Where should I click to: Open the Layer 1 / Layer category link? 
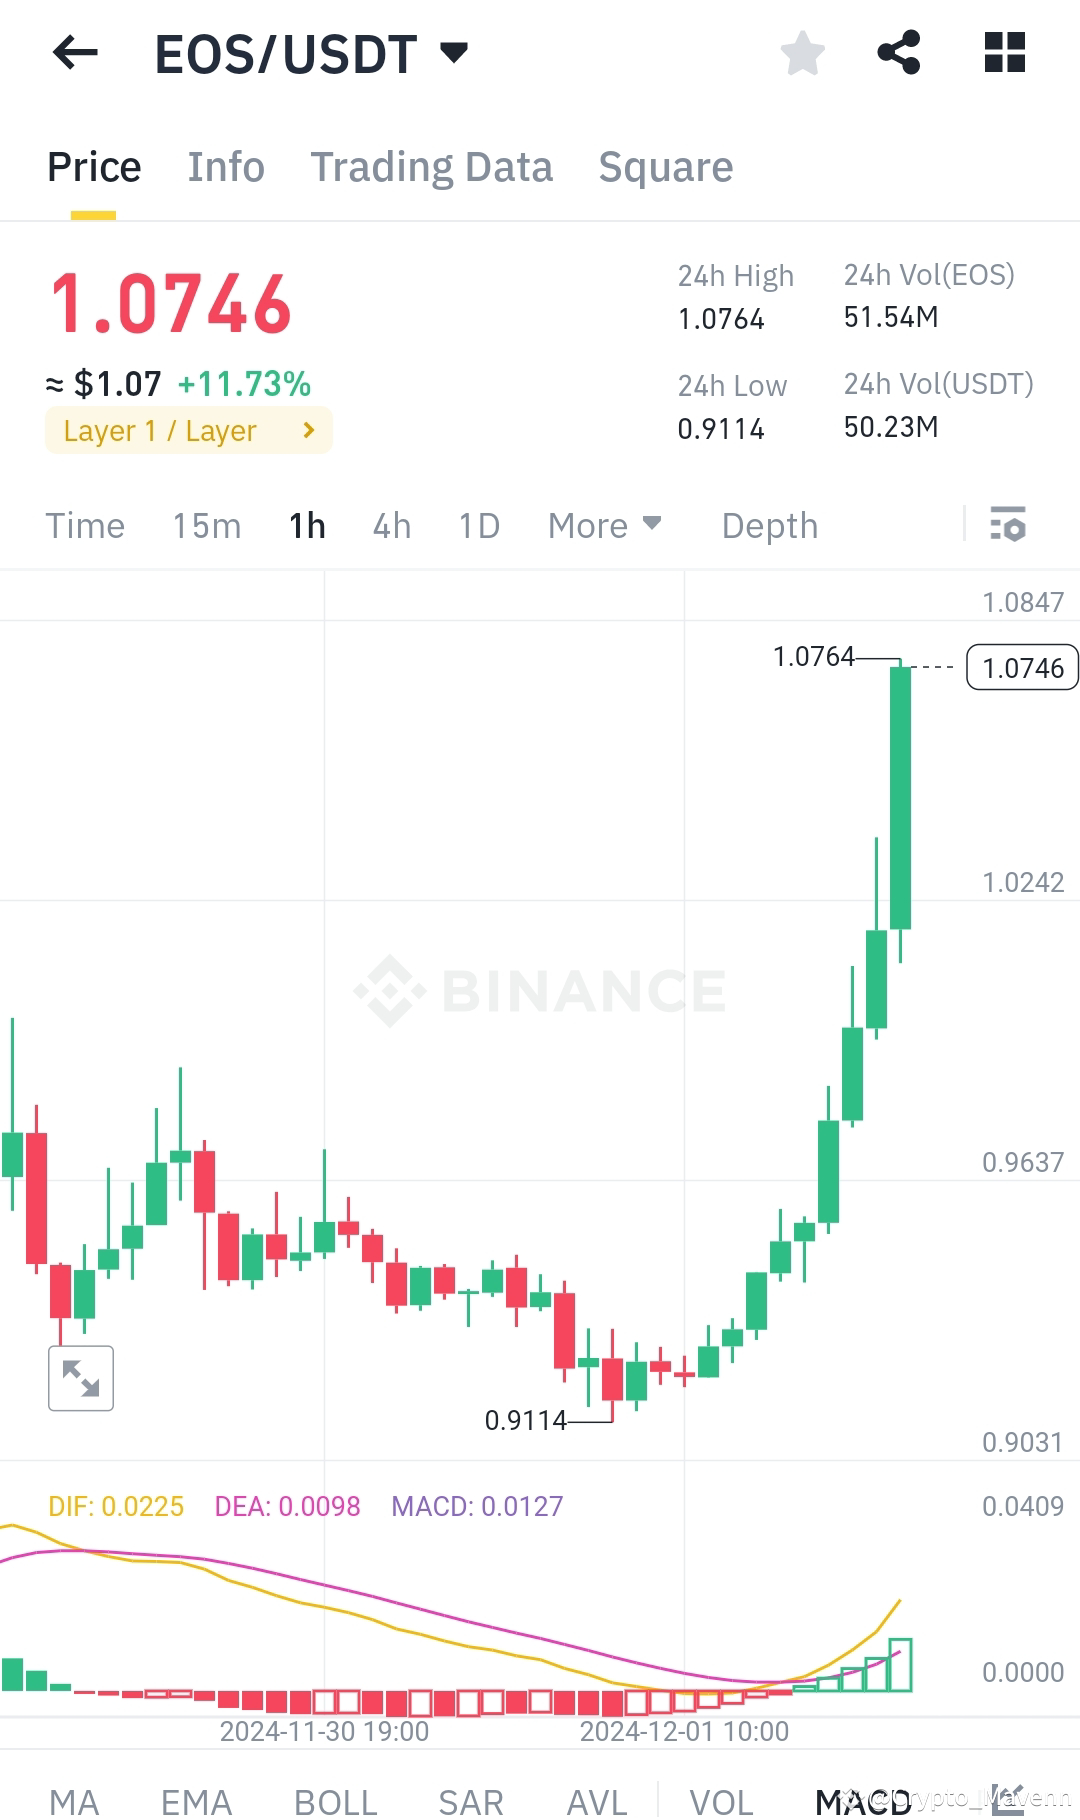coord(188,430)
